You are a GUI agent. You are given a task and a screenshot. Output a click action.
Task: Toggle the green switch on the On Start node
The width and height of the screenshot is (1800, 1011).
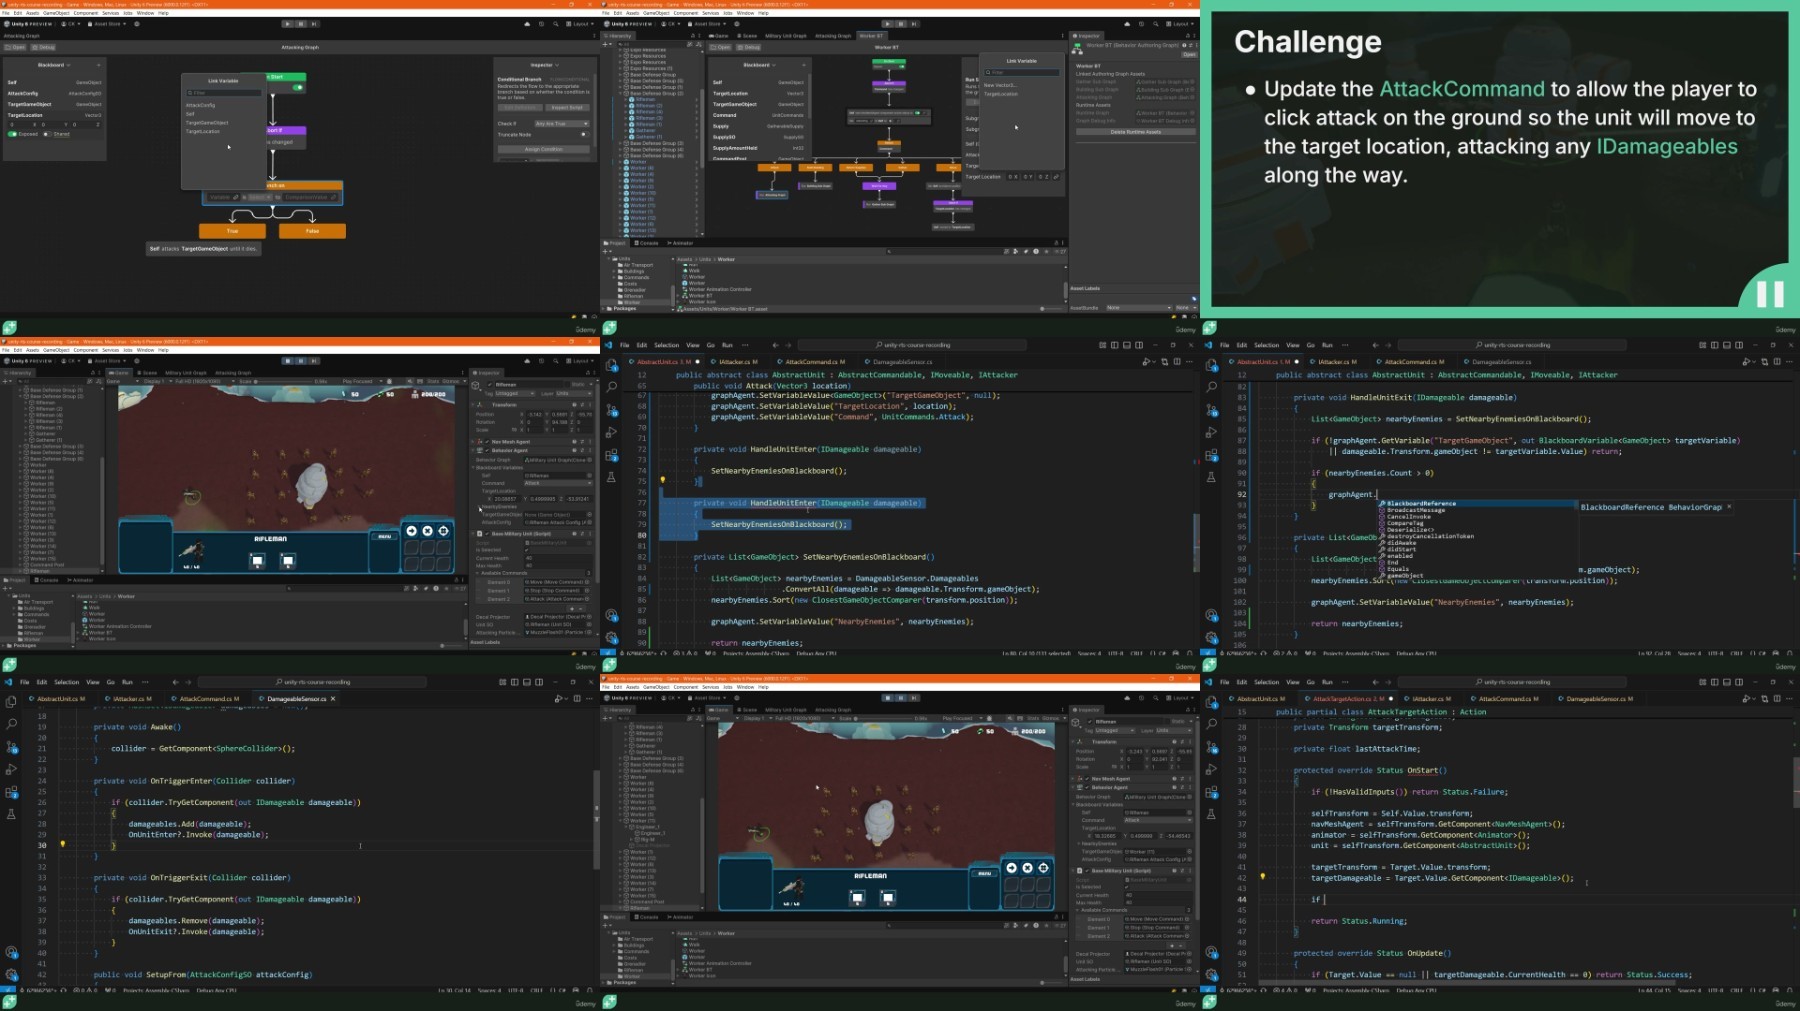[297, 87]
